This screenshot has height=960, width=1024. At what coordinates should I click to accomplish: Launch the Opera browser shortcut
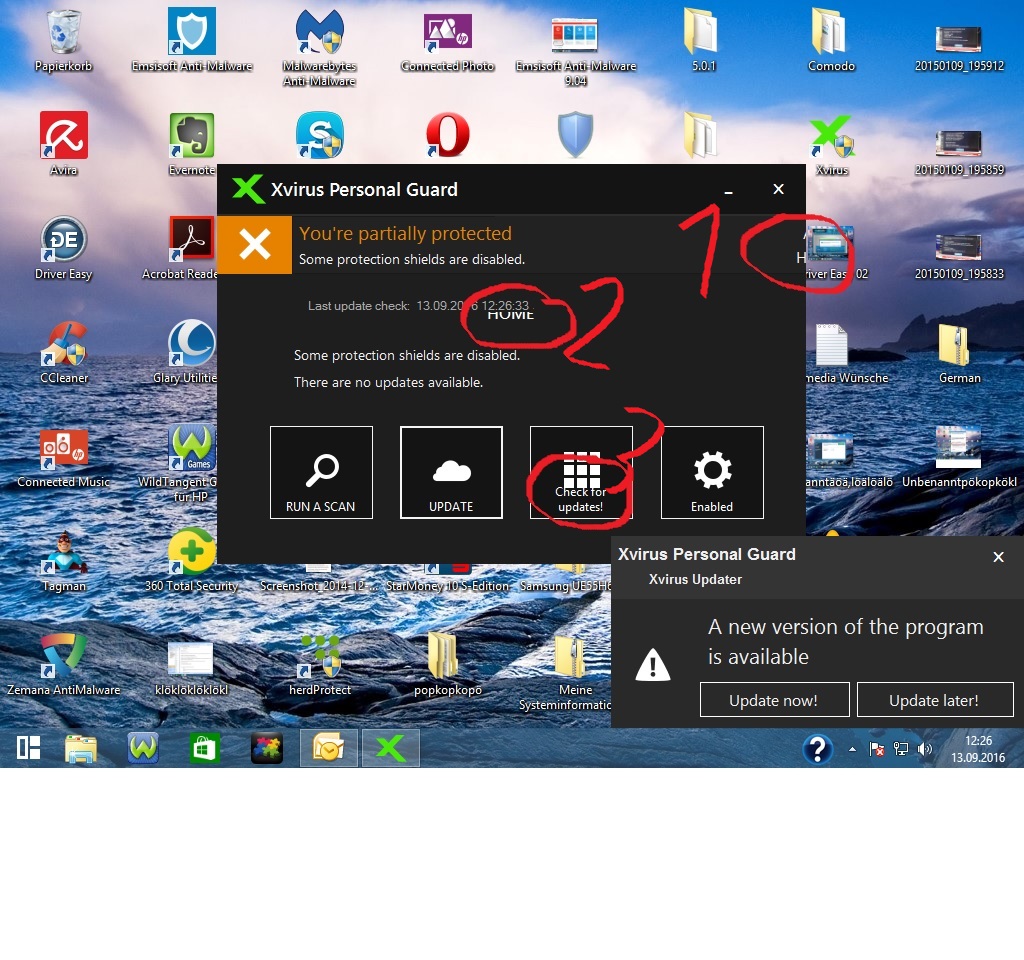[447, 135]
